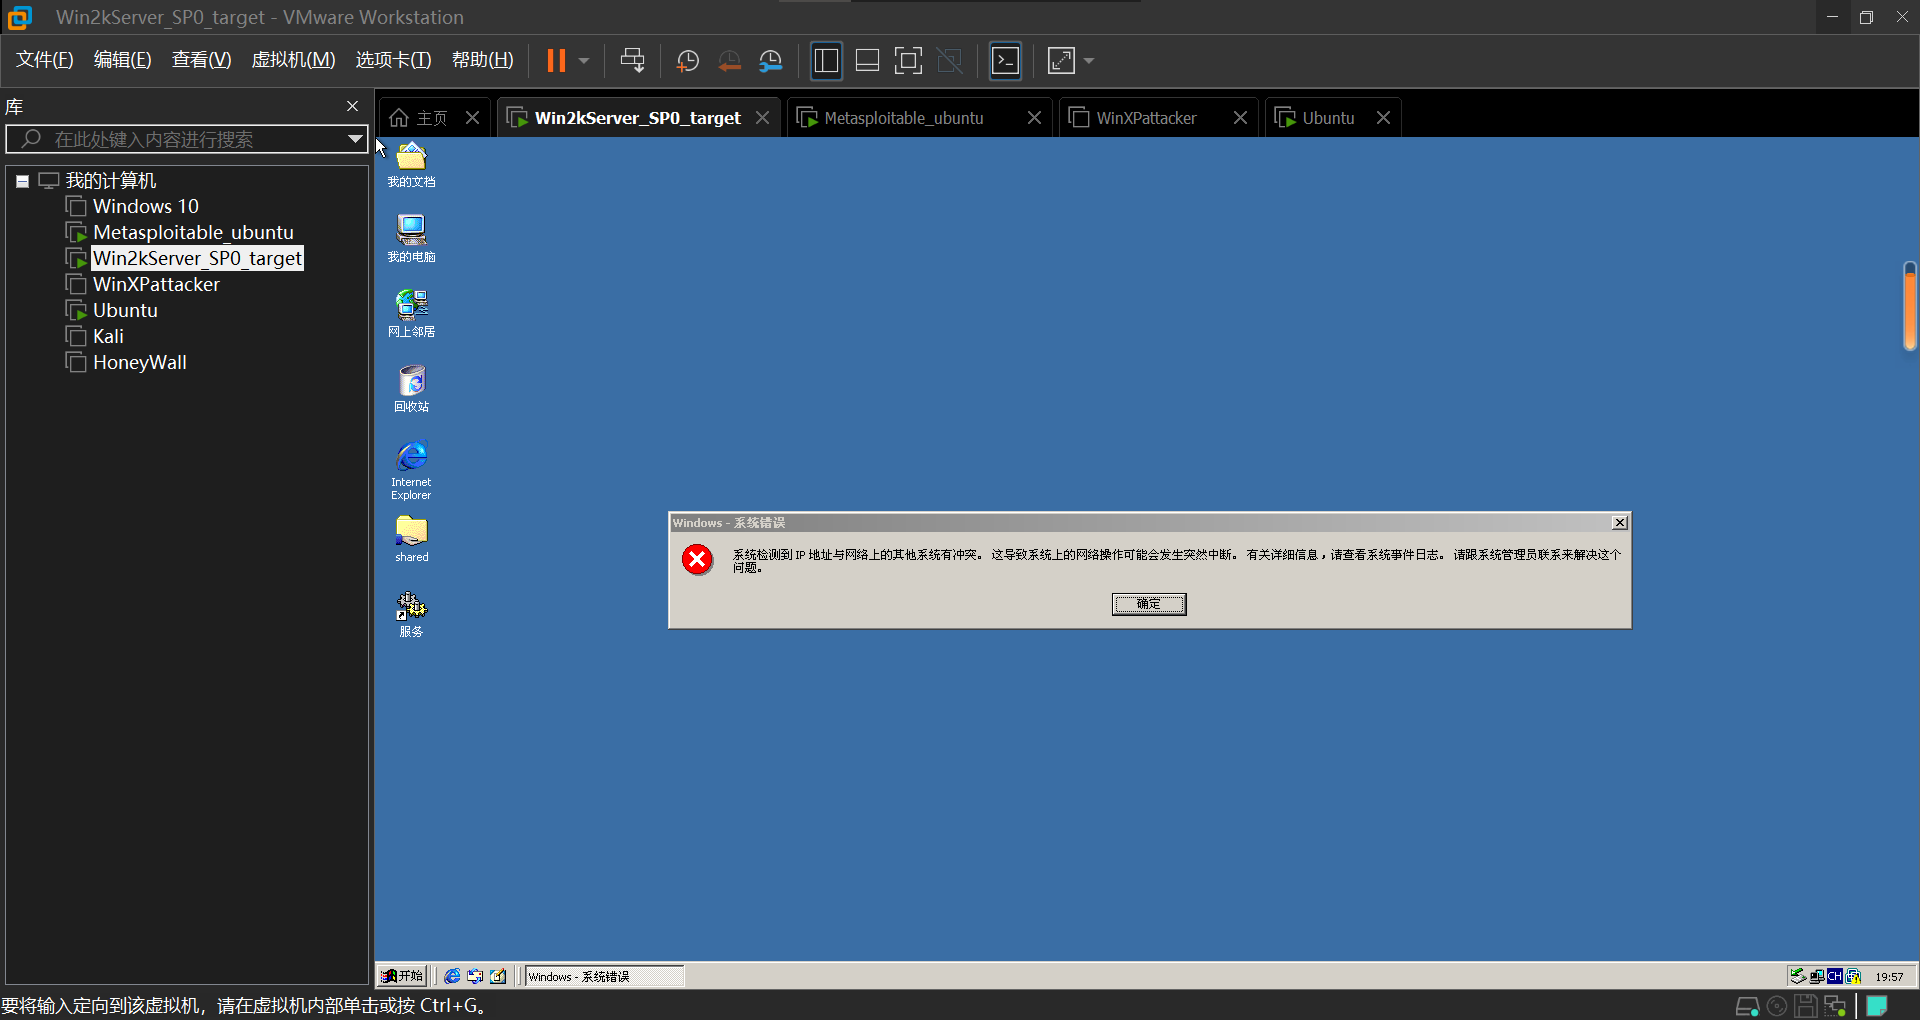This screenshot has width=1920, height=1020.
Task: Select 我的计算机 in the library tree
Action: 110,180
